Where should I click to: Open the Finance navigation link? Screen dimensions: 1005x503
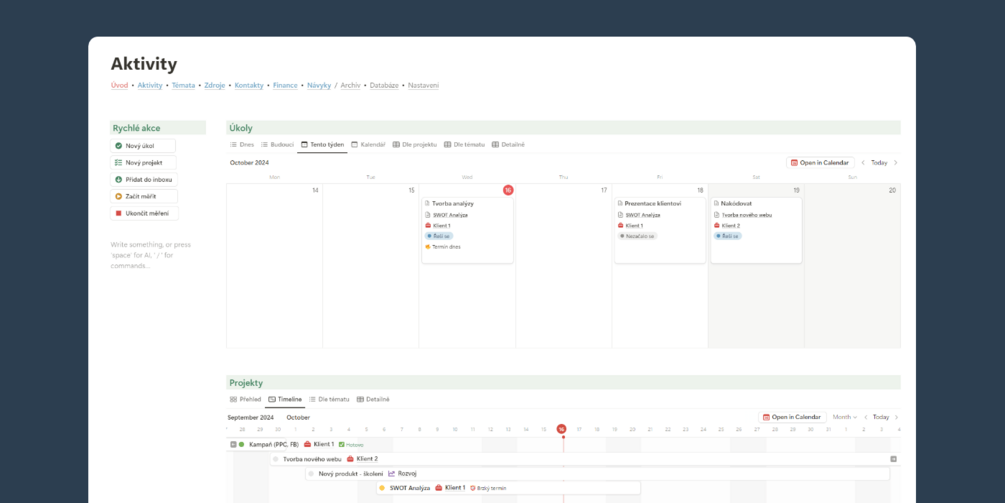point(285,85)
